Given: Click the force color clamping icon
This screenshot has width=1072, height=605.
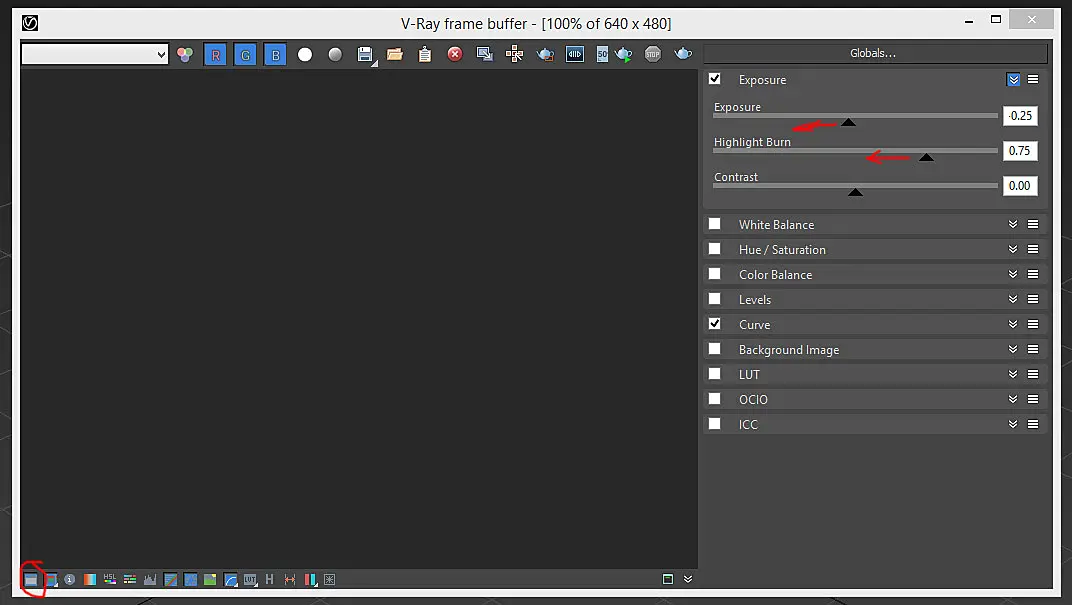Looking at the screenshot, I should [x=51, y=580].
